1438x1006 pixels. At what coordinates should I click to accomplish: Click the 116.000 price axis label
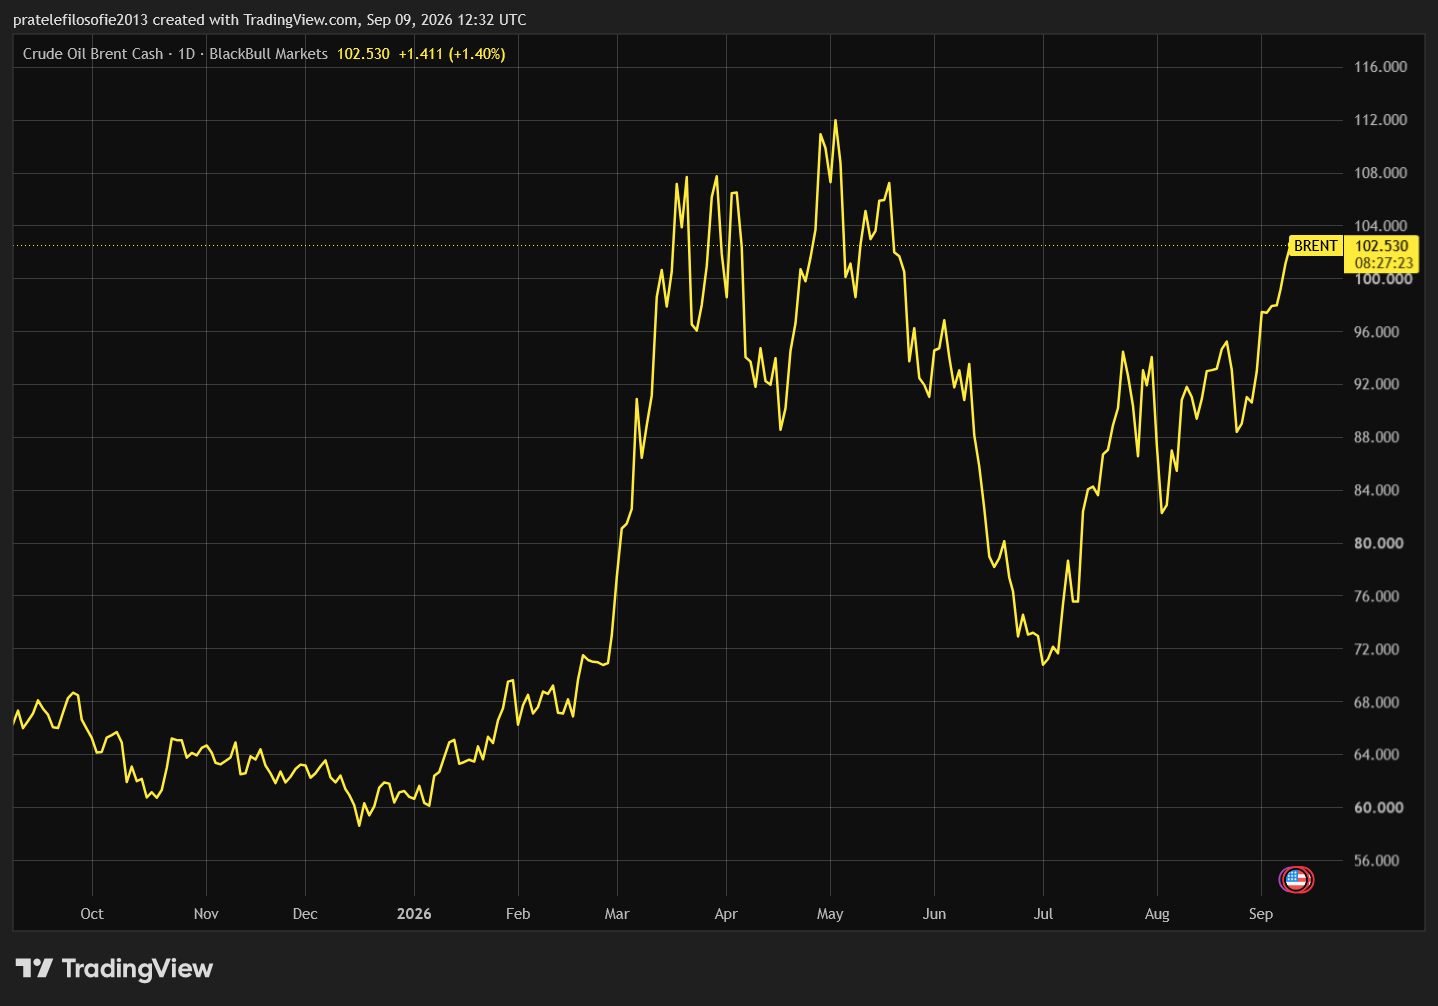point(1380,67)
